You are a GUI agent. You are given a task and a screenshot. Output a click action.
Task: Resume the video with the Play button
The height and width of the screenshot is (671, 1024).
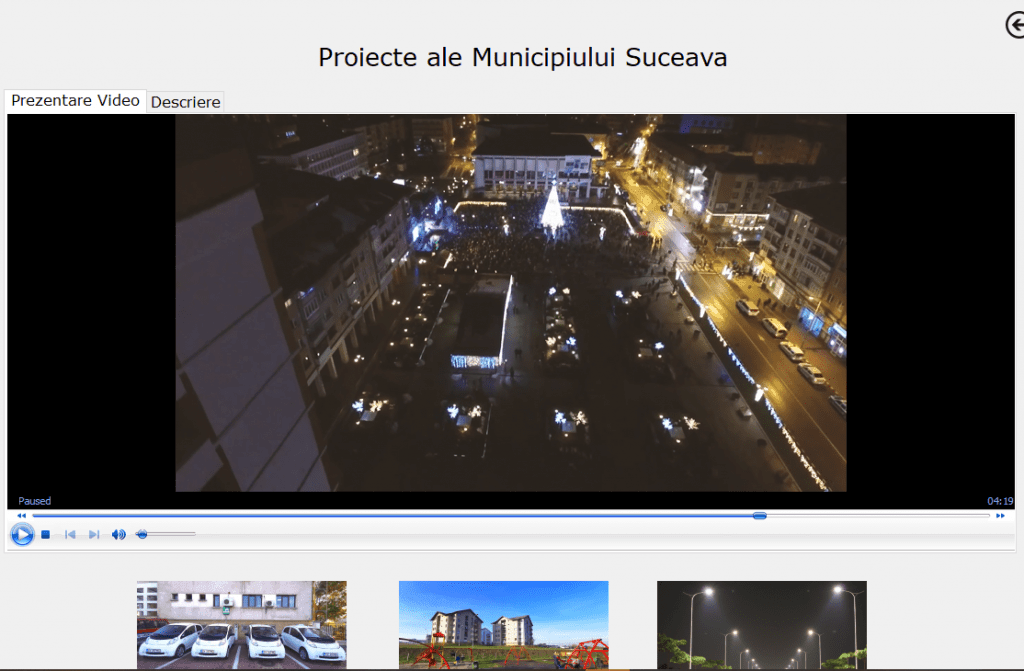click(x=22, y=534)
